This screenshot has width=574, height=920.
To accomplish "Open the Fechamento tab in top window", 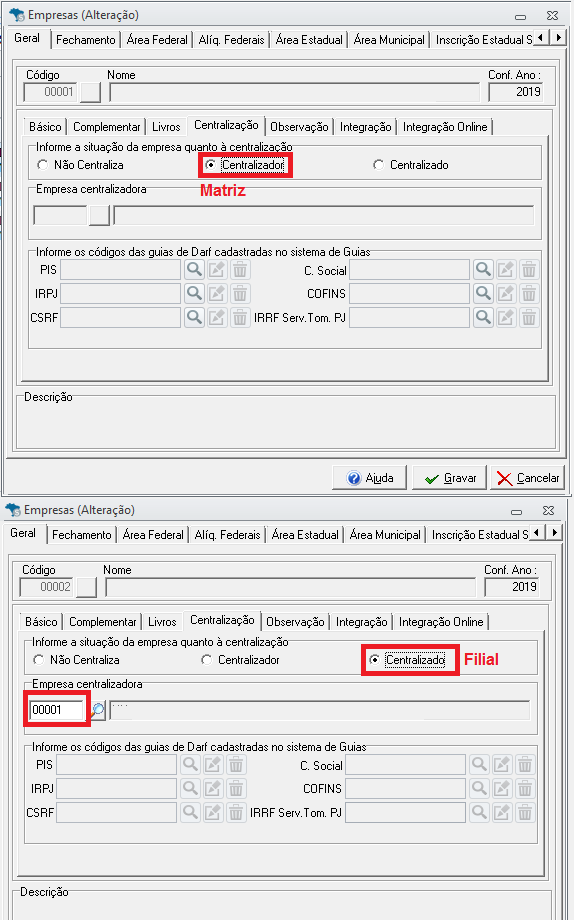I will [86, 40].
